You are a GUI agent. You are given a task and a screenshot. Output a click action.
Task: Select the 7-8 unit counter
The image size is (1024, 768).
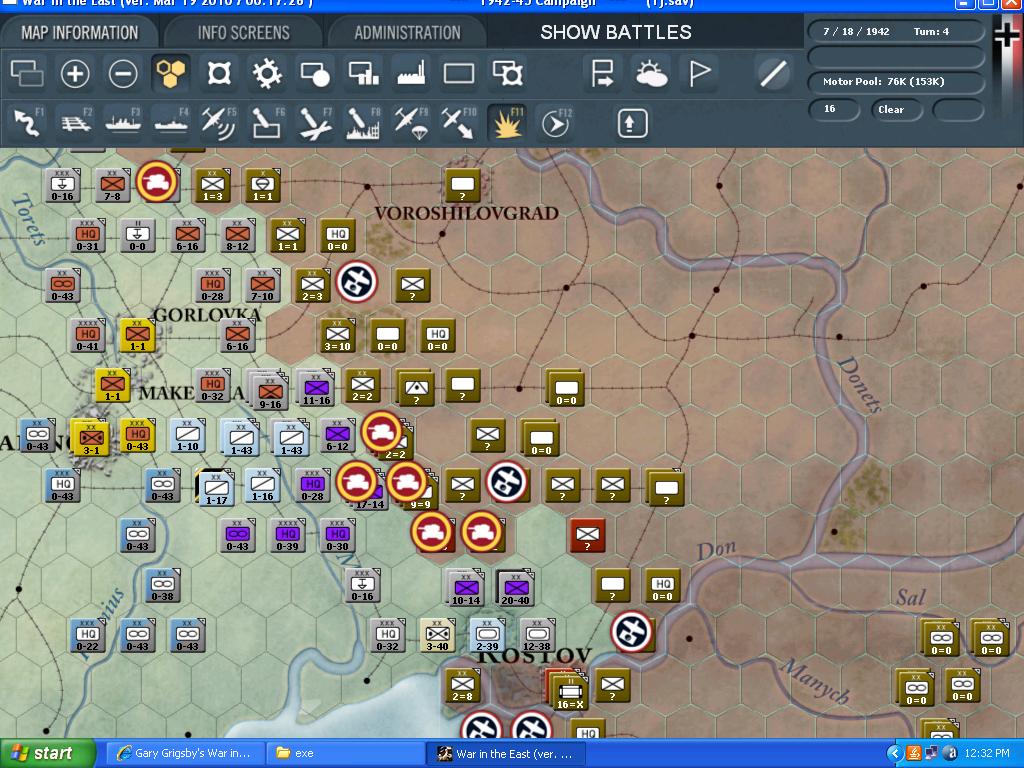[x=112, y=185]
